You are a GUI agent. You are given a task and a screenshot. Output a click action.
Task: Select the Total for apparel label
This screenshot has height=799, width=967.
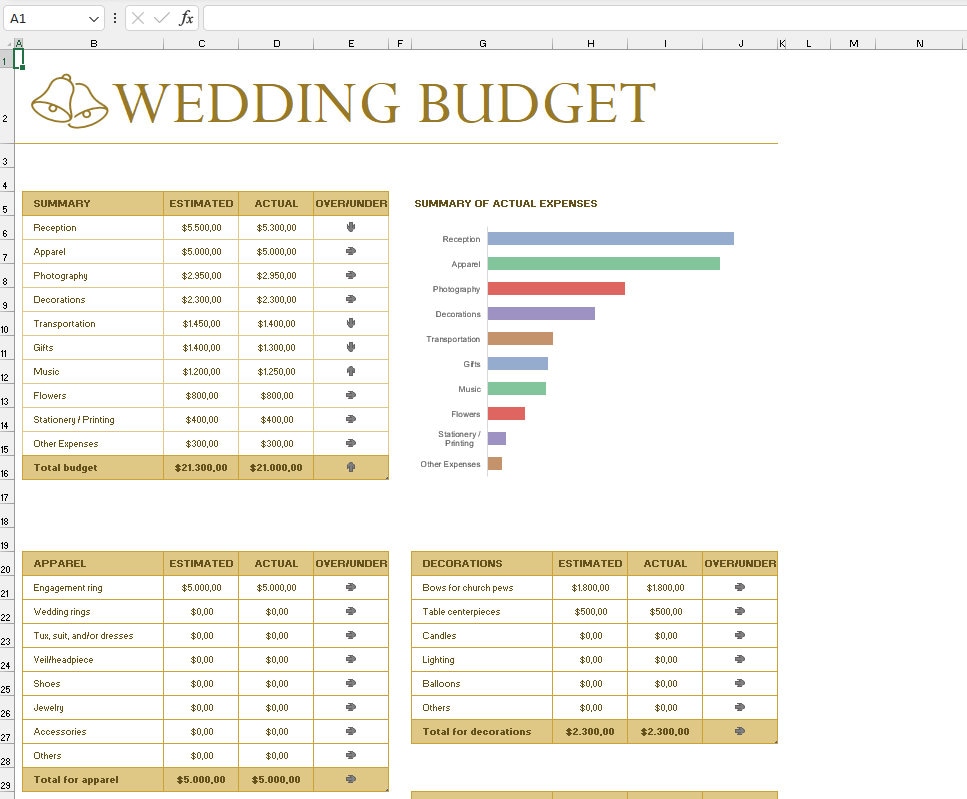(x=76, y=780)
